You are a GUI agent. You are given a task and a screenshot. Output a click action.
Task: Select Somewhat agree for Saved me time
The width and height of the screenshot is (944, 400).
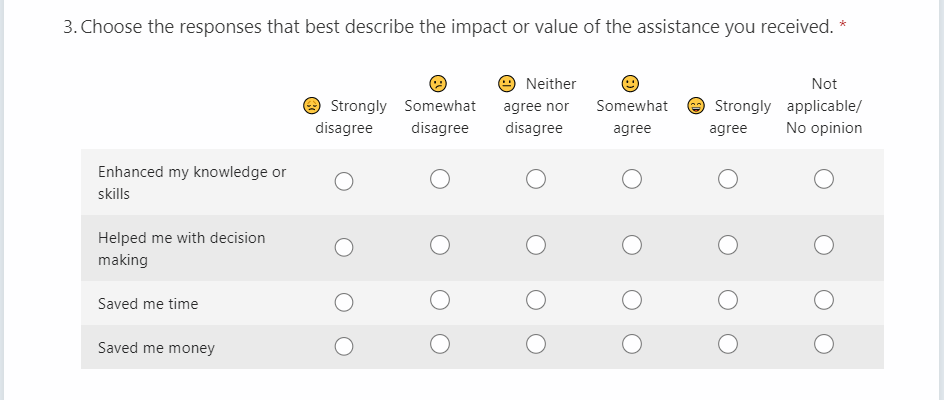pyautogui.click(x=632, y=300)
